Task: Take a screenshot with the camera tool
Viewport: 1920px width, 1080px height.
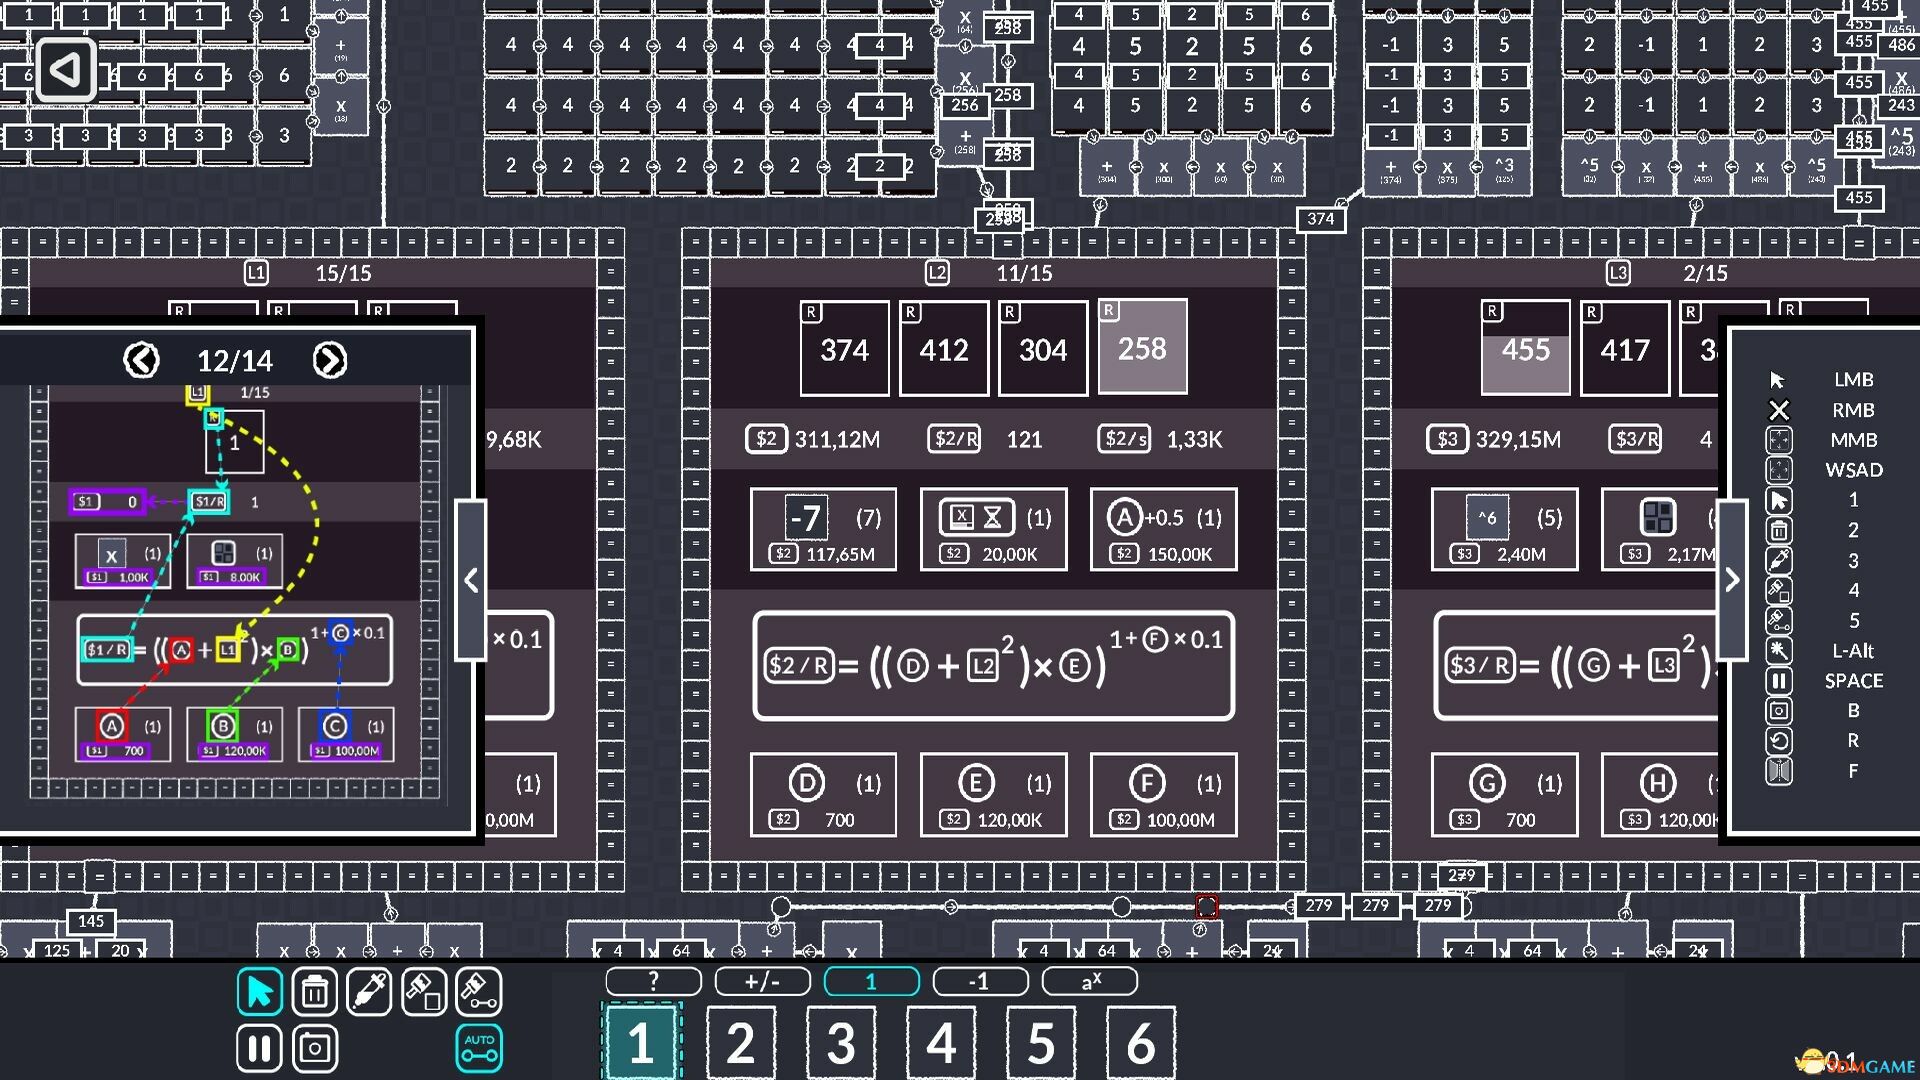Action: tap(313, 1048)
